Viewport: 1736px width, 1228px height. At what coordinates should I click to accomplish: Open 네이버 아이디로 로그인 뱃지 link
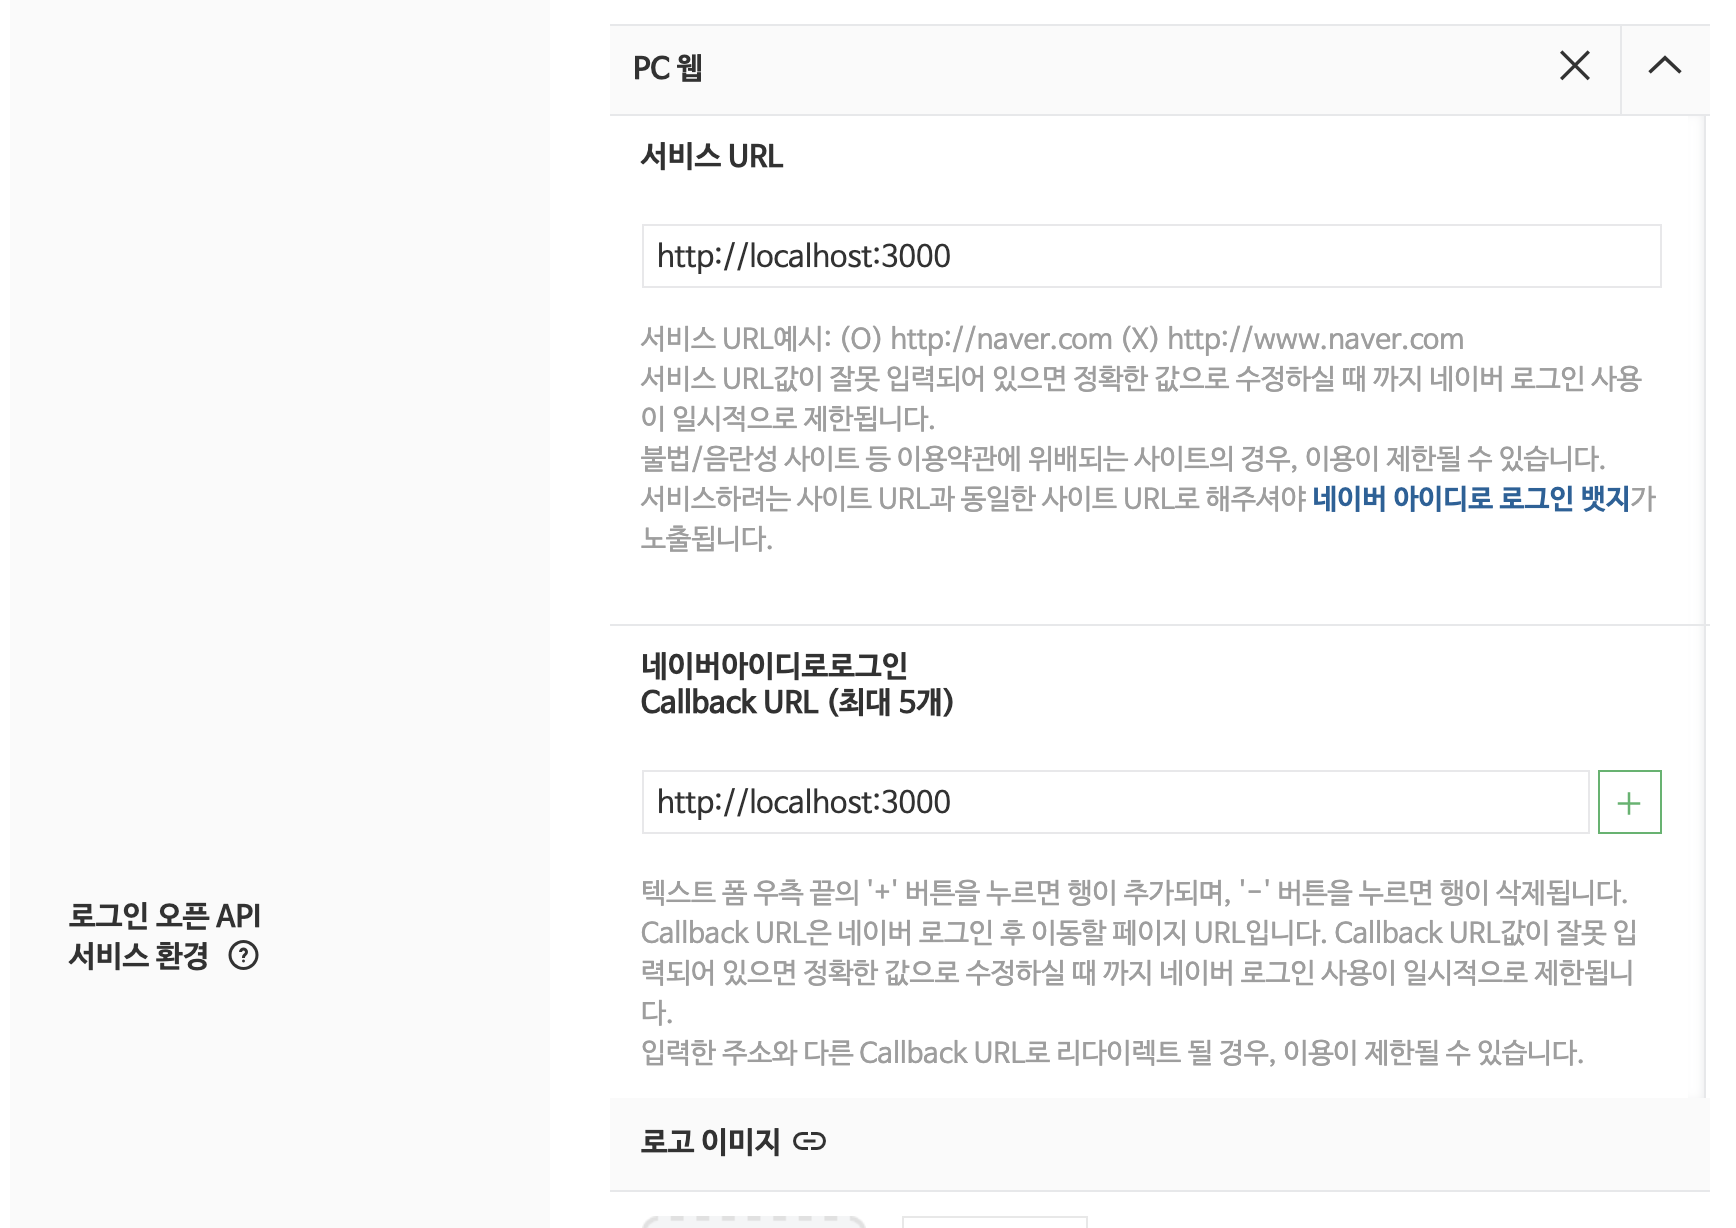point(1471,498)
